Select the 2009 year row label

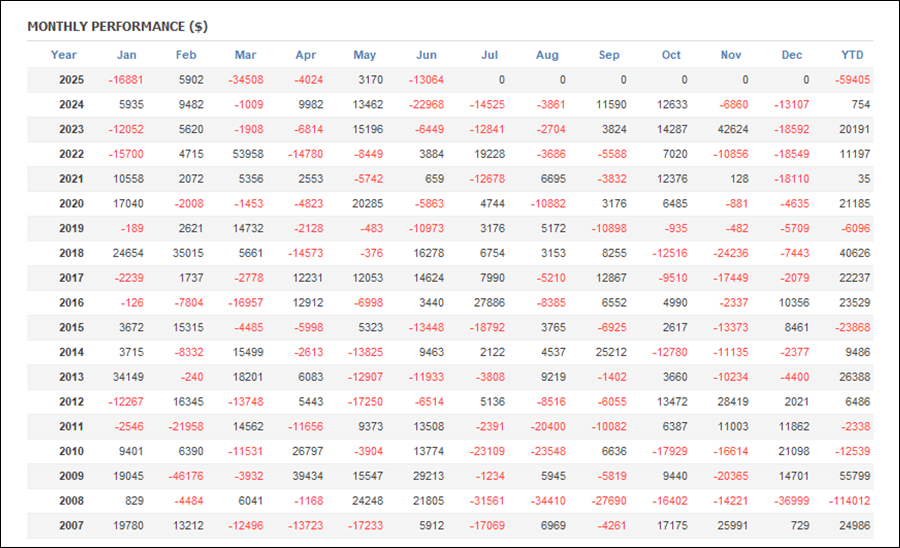coord(71,476)
